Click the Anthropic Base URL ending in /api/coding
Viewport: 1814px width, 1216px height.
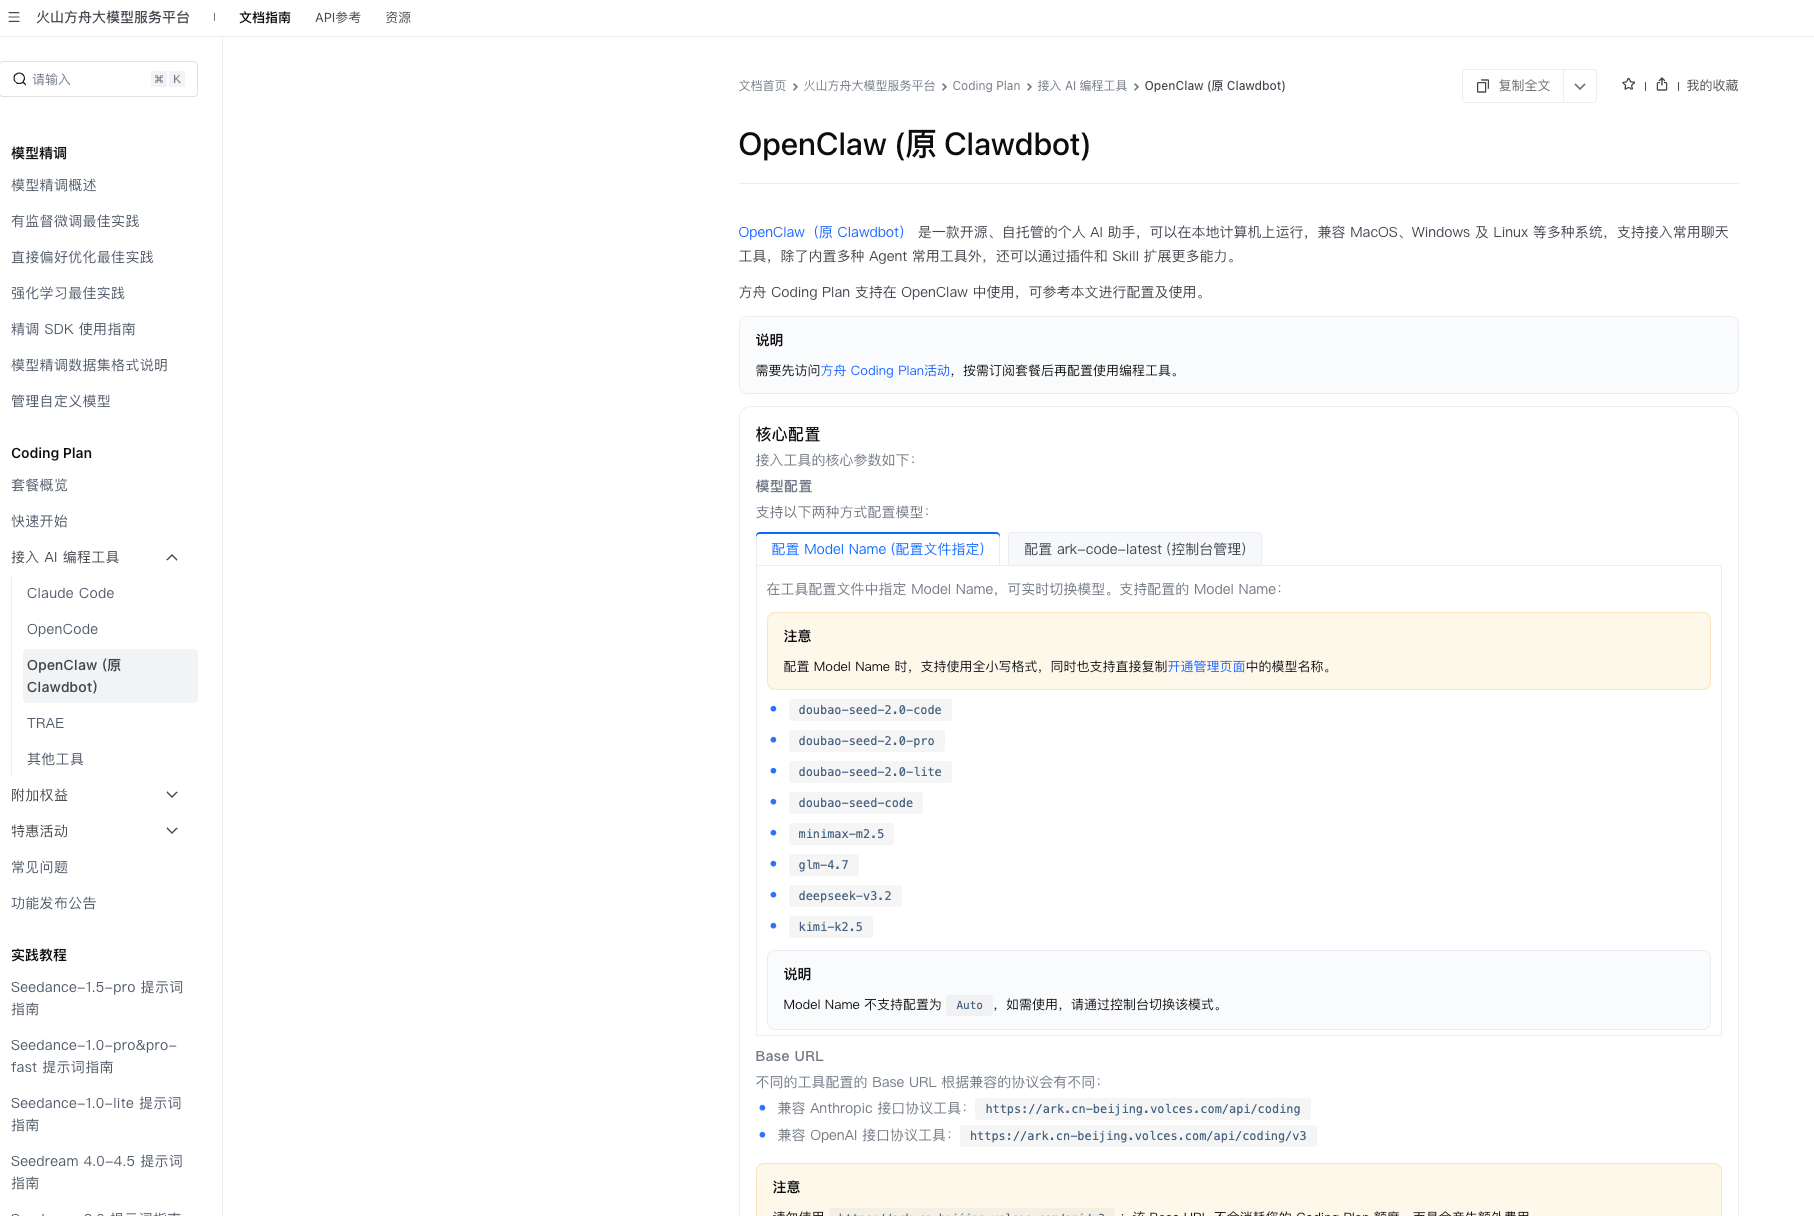coord(1143,1109)
